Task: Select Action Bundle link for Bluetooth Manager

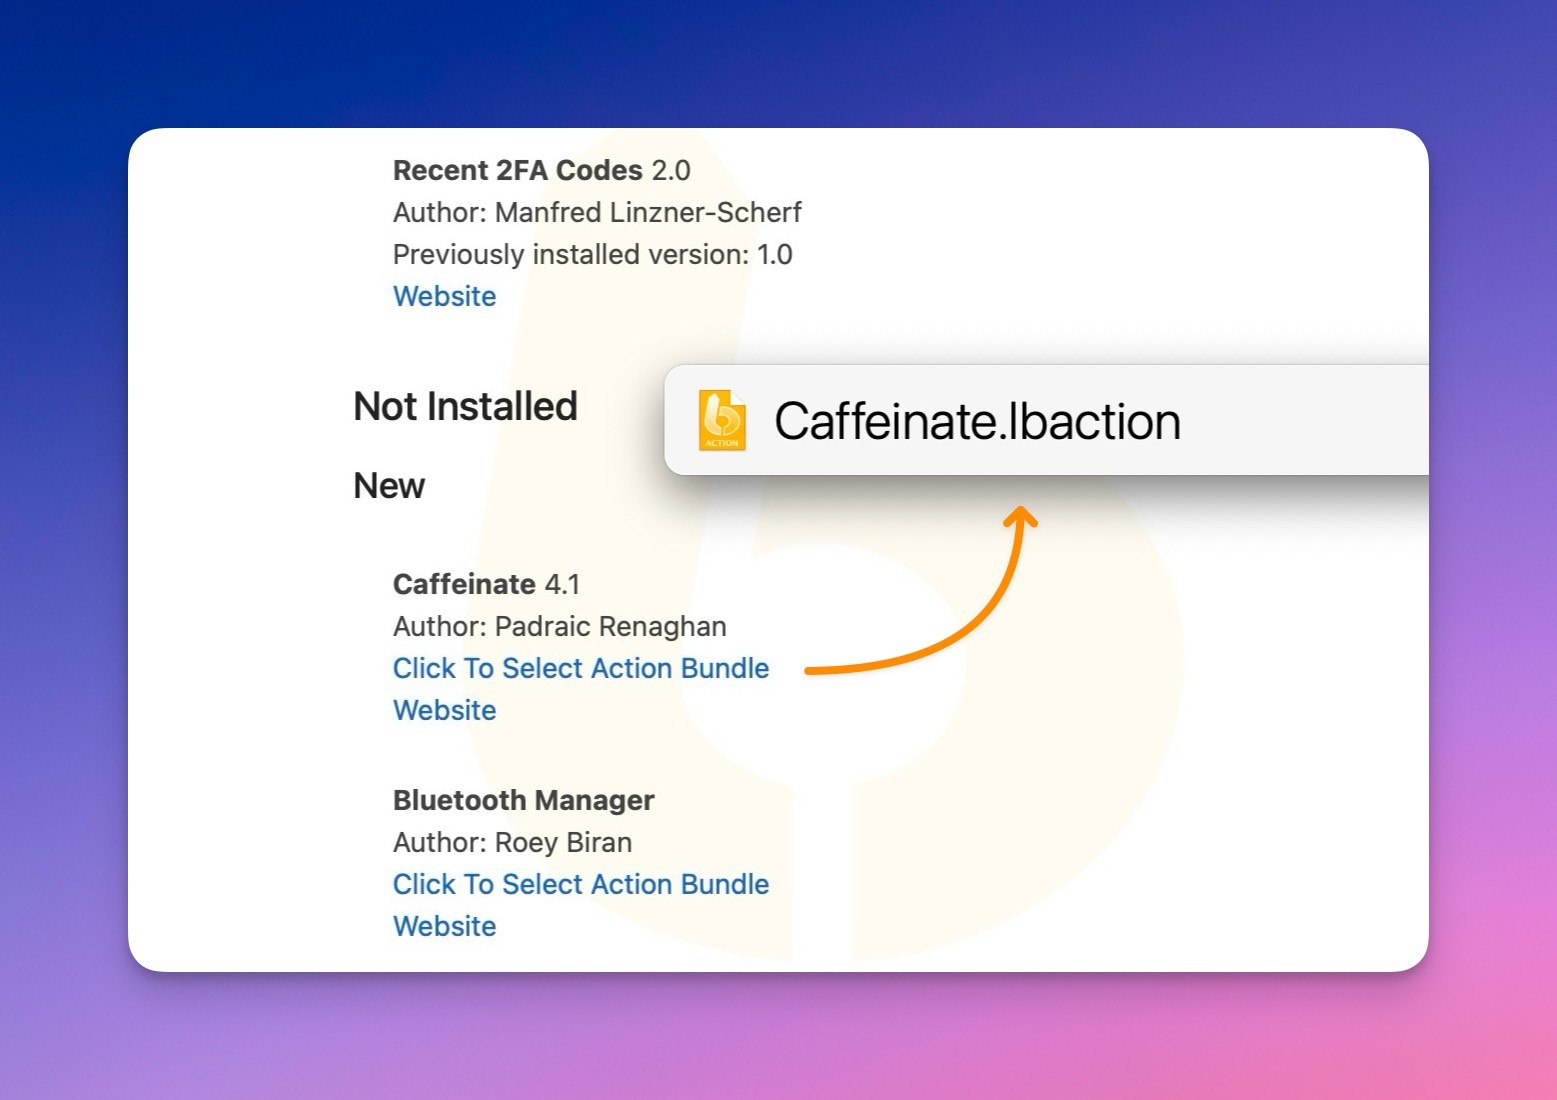Action: (x=580, y=884)
